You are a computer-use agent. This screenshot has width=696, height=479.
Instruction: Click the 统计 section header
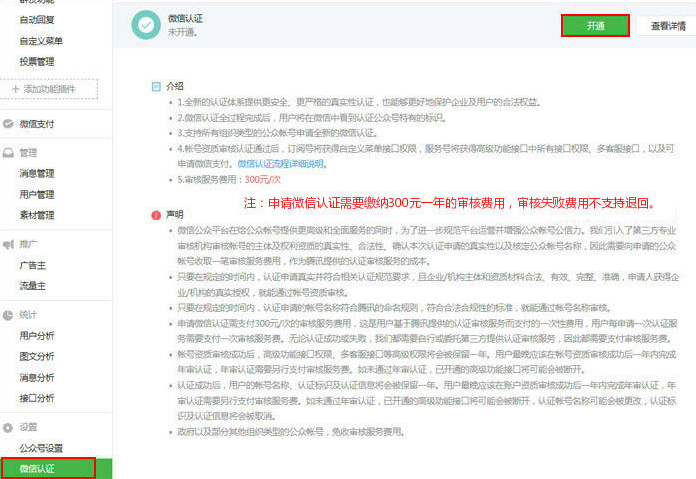point(28,315)
